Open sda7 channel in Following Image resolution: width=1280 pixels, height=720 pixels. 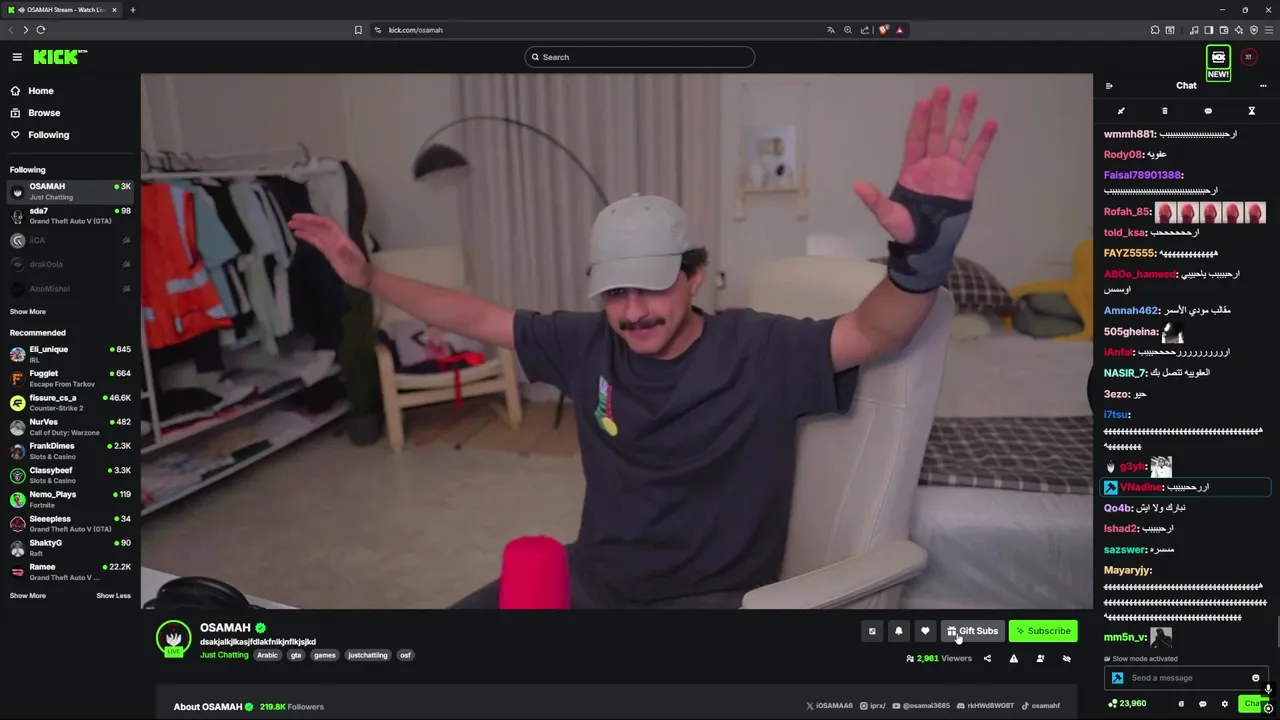(x=70, y=216)
